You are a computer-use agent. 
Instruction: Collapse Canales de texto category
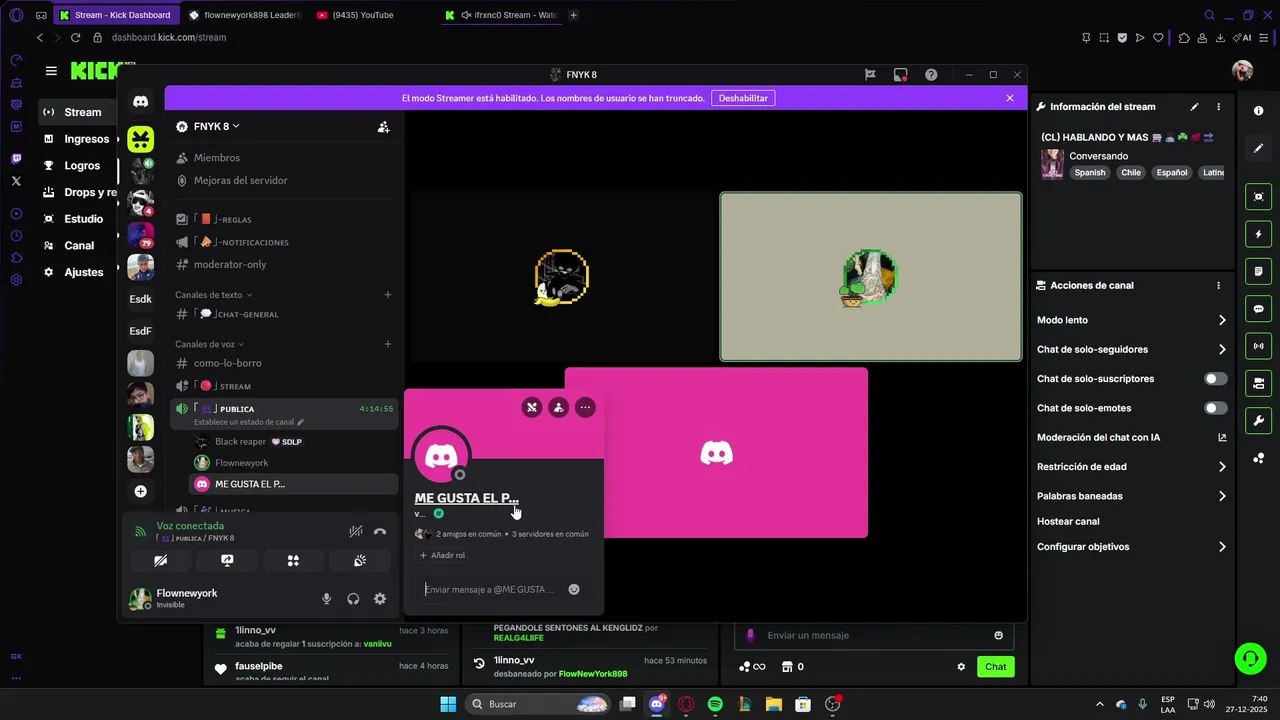click(213, 295)
